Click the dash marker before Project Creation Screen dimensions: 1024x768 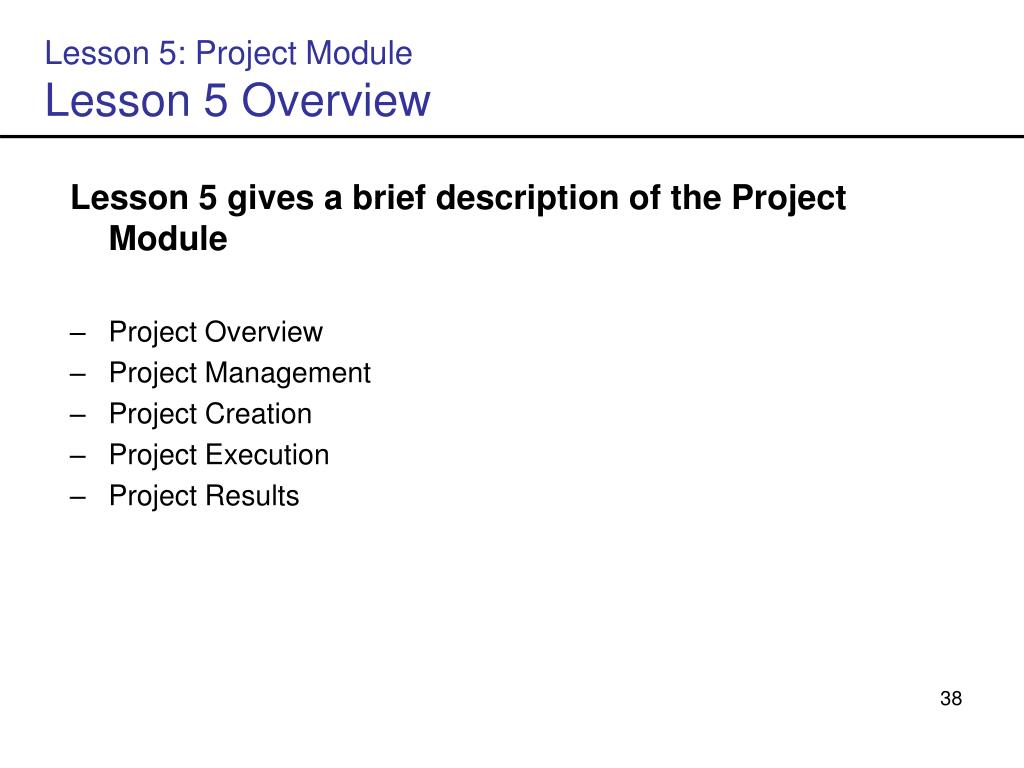(x=78, y=415)
